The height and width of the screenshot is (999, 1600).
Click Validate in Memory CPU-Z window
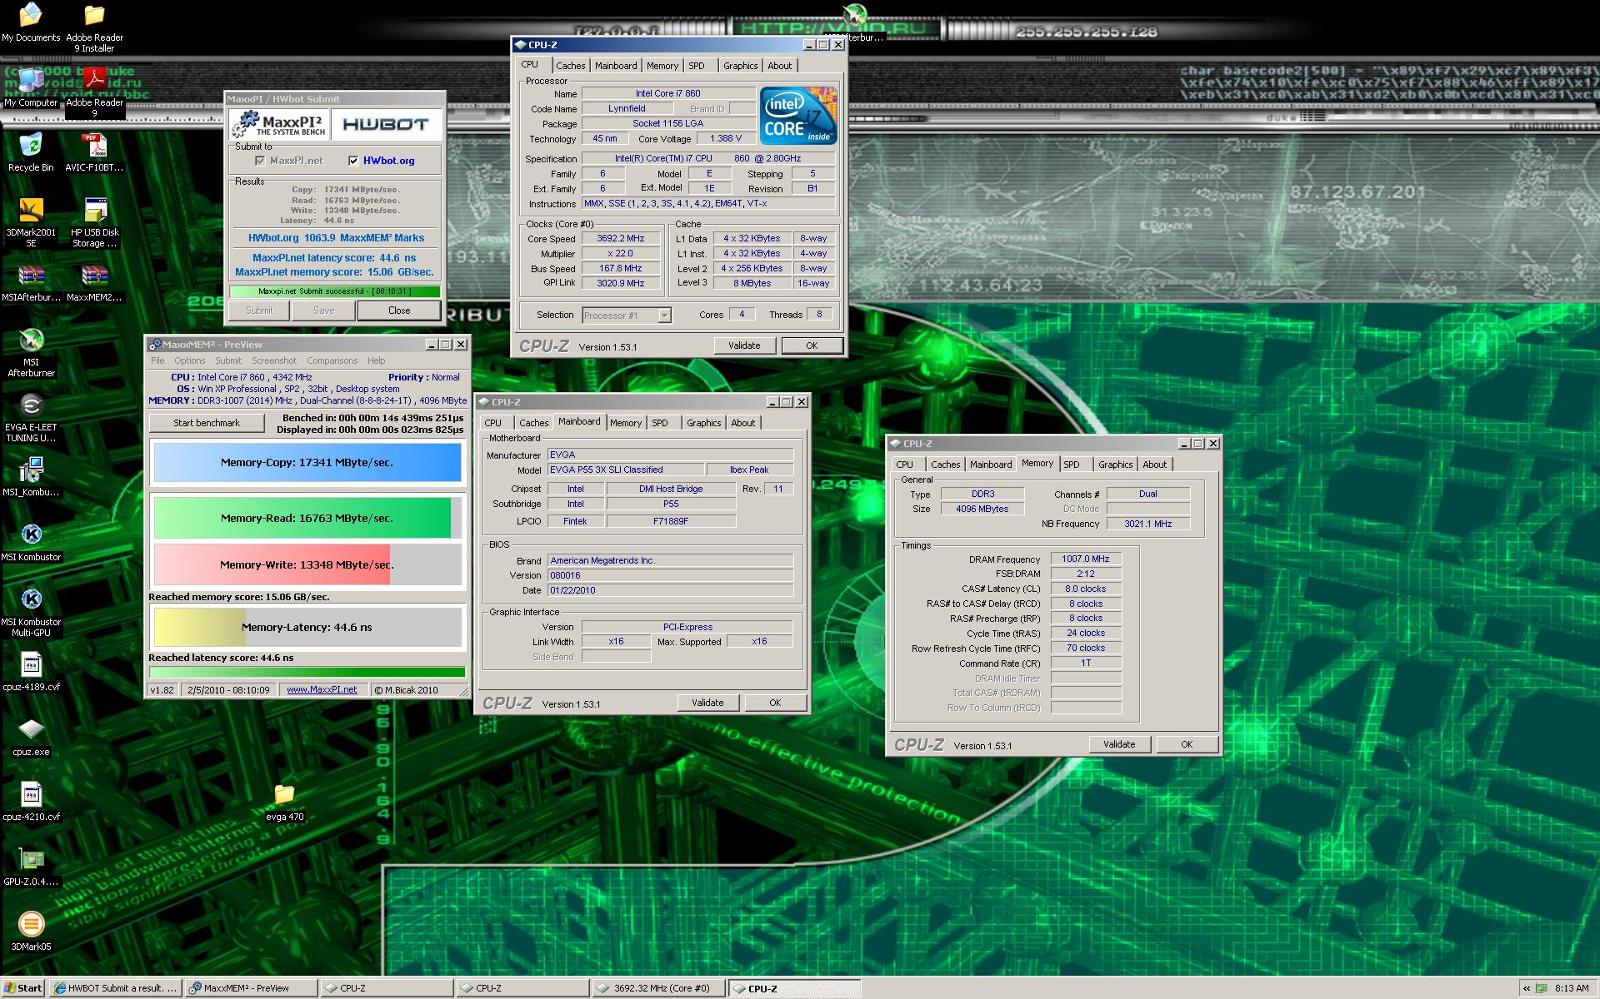pos(1119,745)
